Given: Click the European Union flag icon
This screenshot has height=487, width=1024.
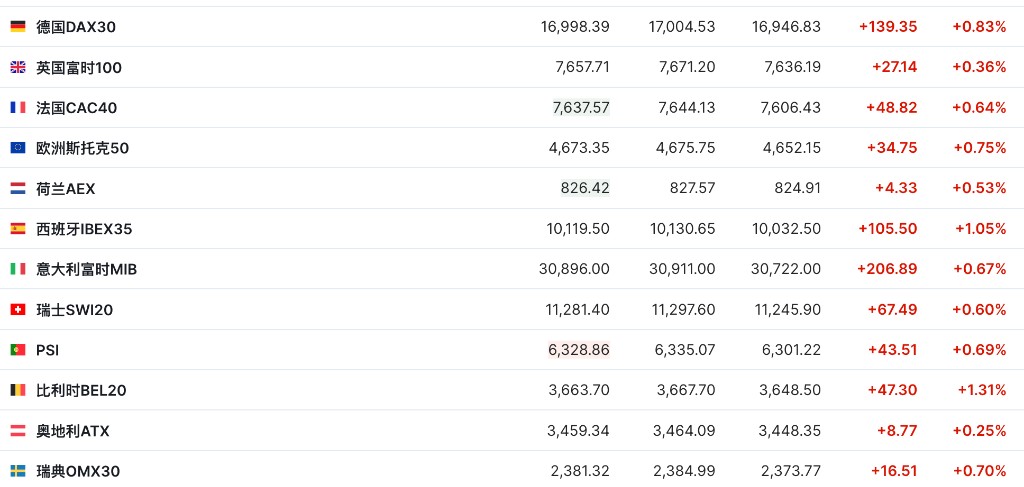Looking at the screenshot, I should (18, 148).
